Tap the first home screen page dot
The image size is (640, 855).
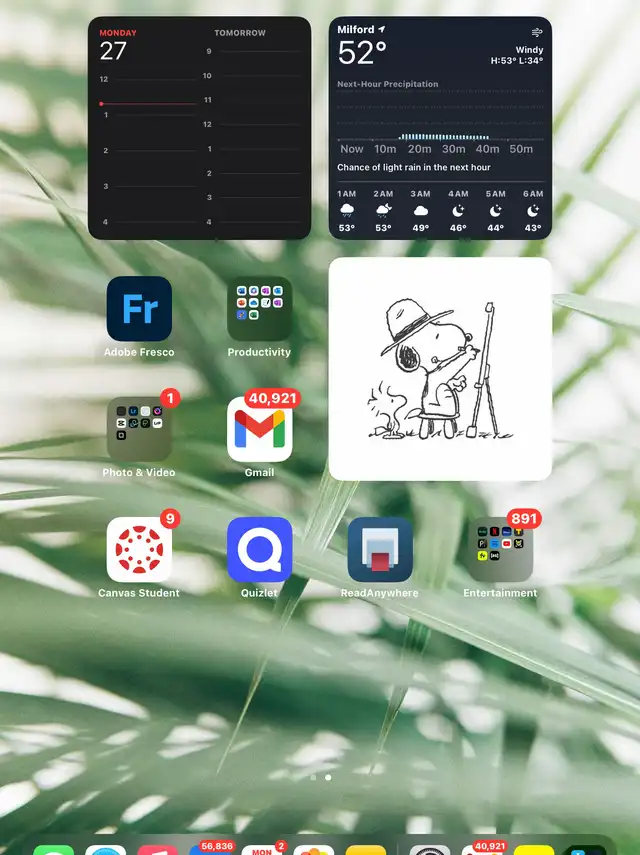click(x=313, y=777)
